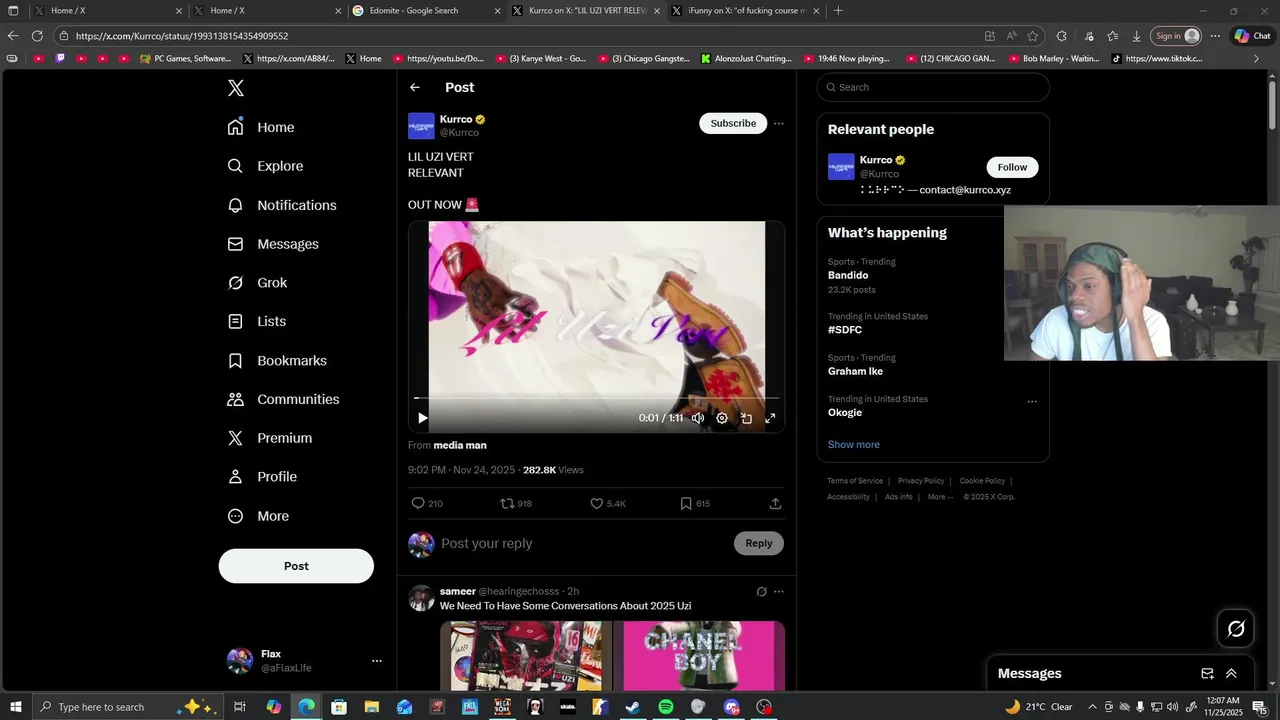The height and width of the screenshot is (720, 1280).
Task: Open a new browser tab
Action: tap(838, 11)
